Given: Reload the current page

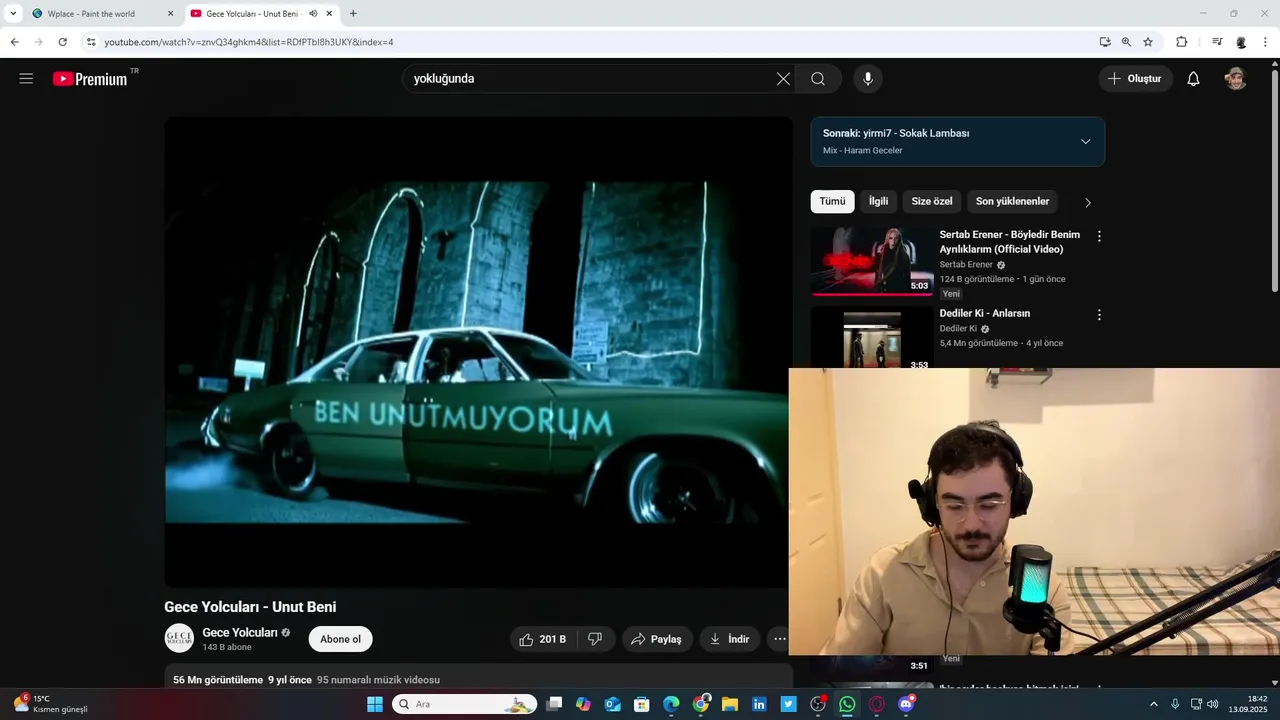Looking at the screenshot, I should [62, 42].
